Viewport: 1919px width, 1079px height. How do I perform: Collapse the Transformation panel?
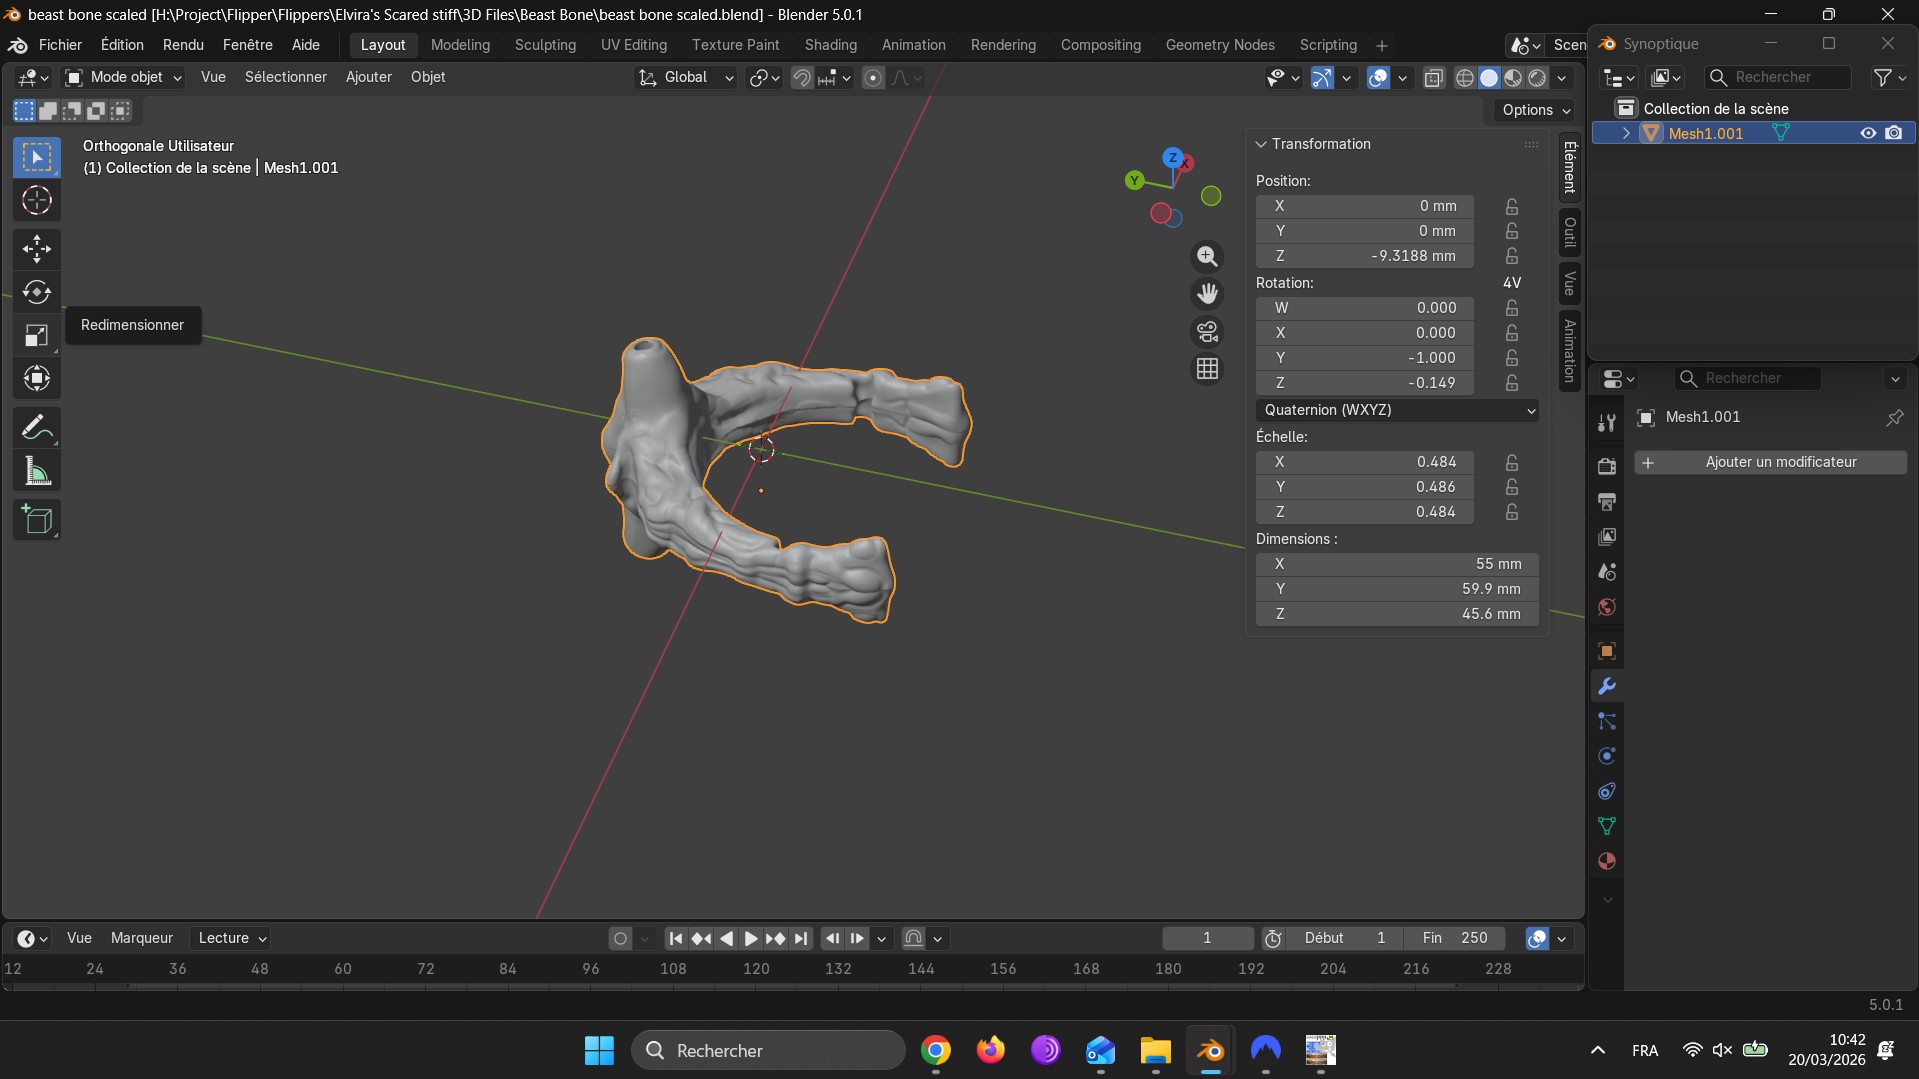tap(1261, 144)
